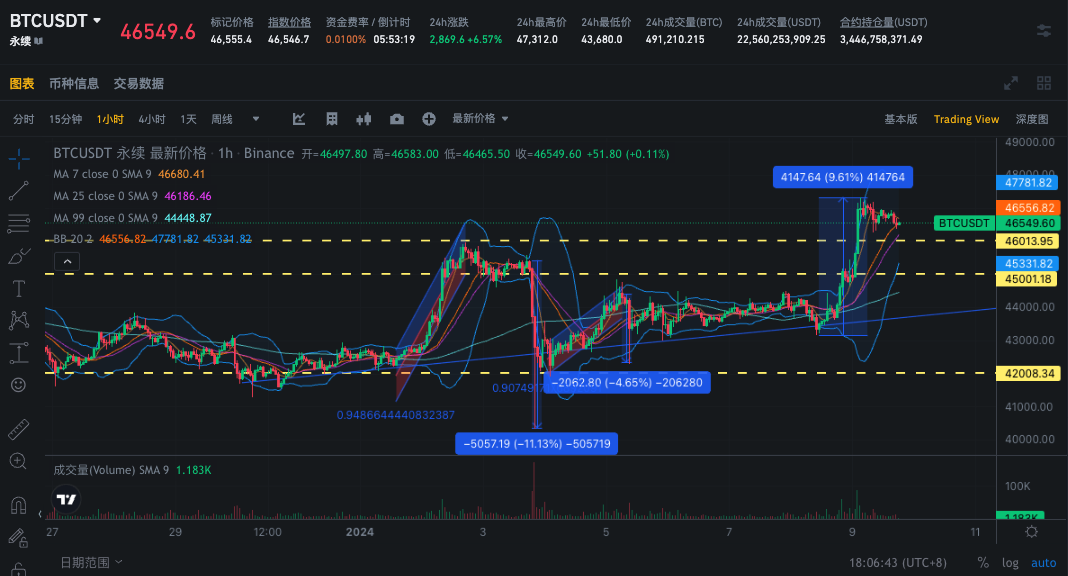Open the Fibonacci and horizontal lines tool
Screen dimensions: 1068x576
[x=19, y=223]
